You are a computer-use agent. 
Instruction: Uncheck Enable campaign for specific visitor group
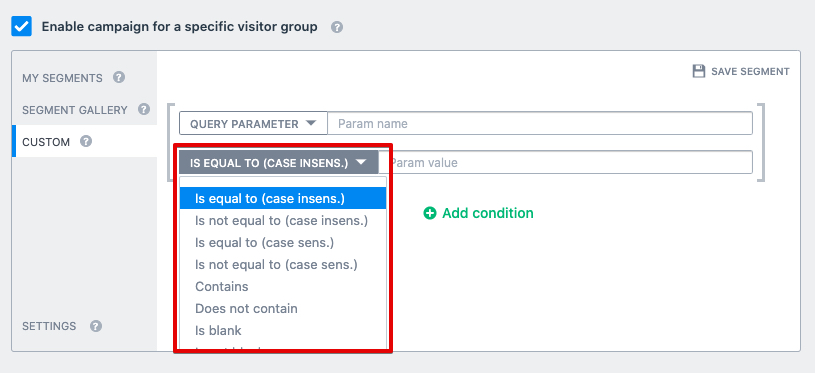pyautogui.click(x=21, y=26)
